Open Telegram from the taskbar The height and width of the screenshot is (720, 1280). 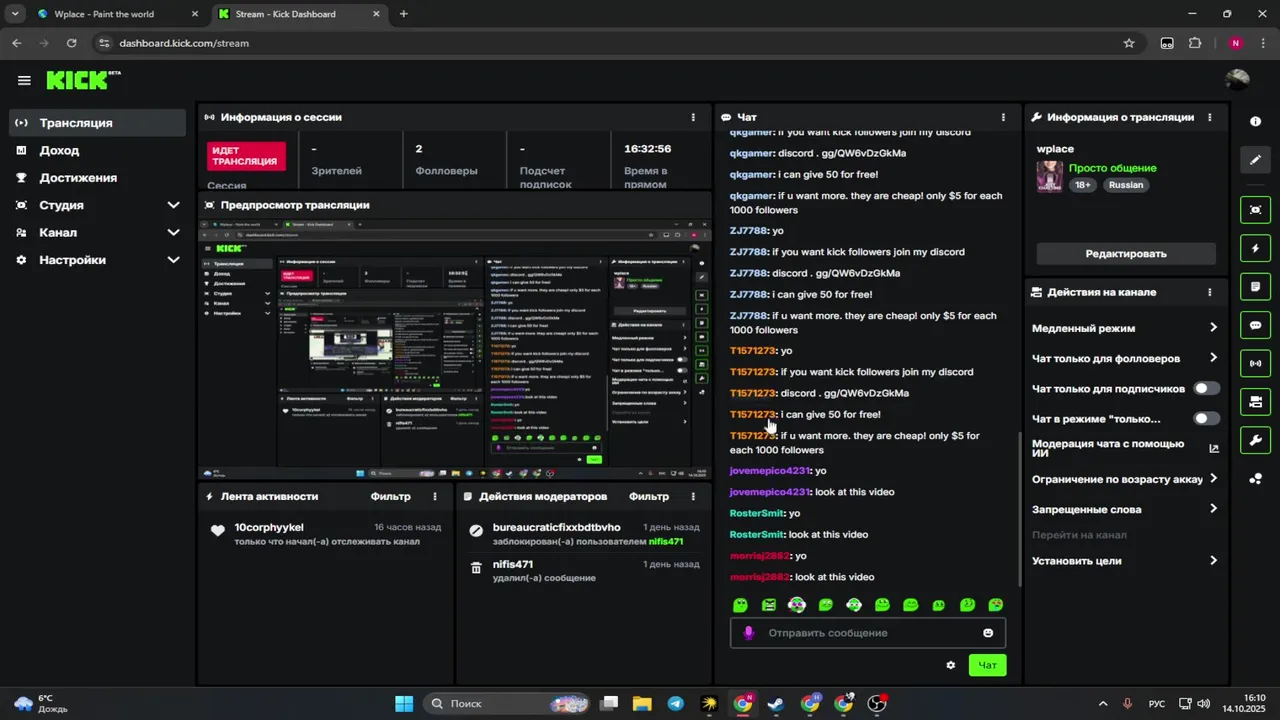(675, 704)
